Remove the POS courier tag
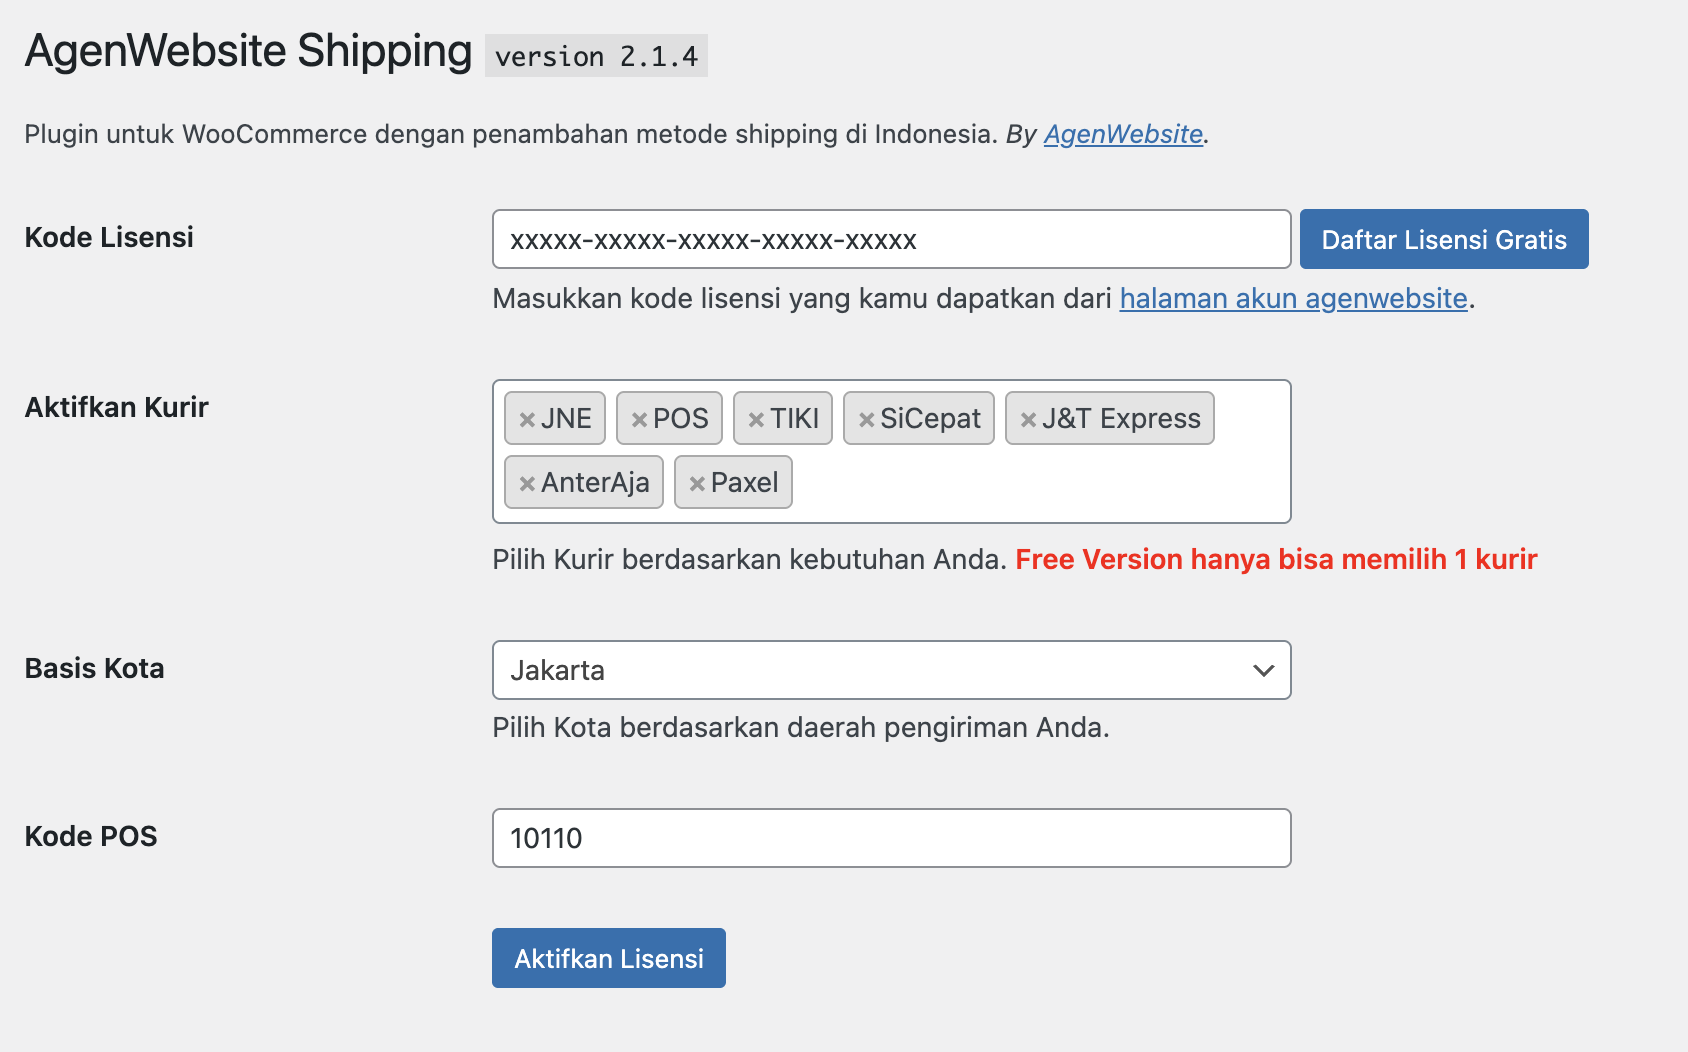Screen dimensions: 1688x1052 (x=639, y=420)
